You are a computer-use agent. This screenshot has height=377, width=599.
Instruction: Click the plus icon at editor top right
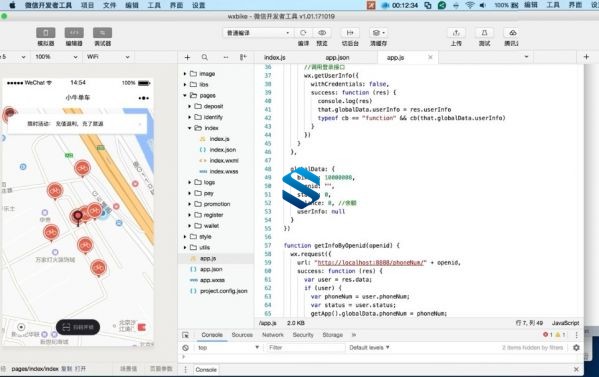pos(586,57)
